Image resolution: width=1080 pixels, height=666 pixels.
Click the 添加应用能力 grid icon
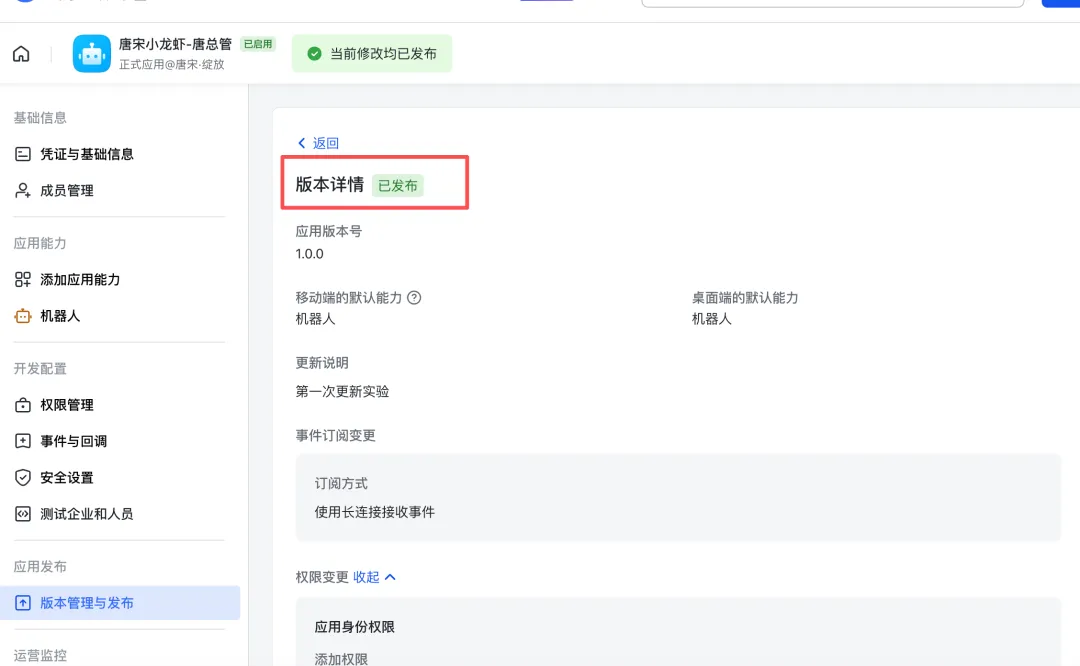click(23, 280)
